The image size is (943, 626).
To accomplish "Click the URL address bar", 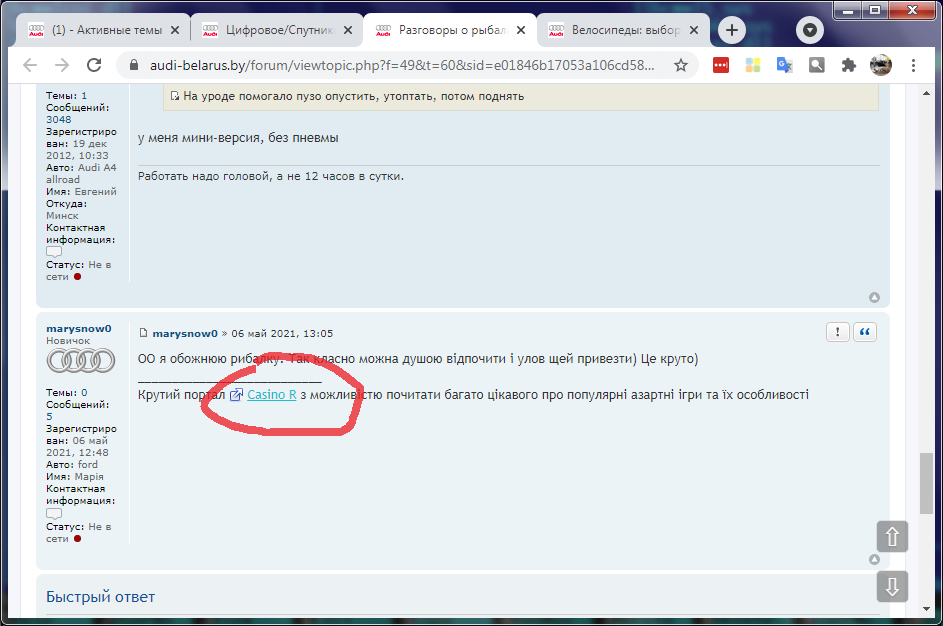I will pos(400,65).
